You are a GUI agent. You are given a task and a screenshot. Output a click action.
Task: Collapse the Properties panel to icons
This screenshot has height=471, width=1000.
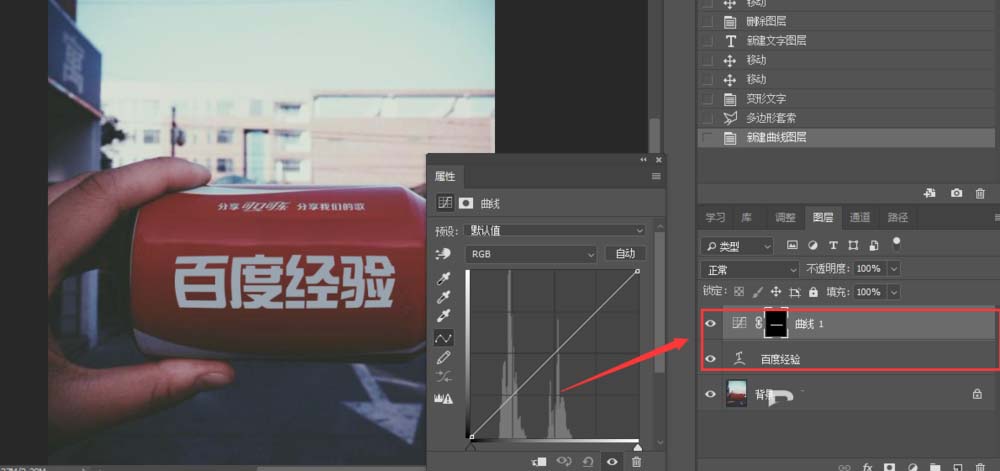tap(643, 159)
